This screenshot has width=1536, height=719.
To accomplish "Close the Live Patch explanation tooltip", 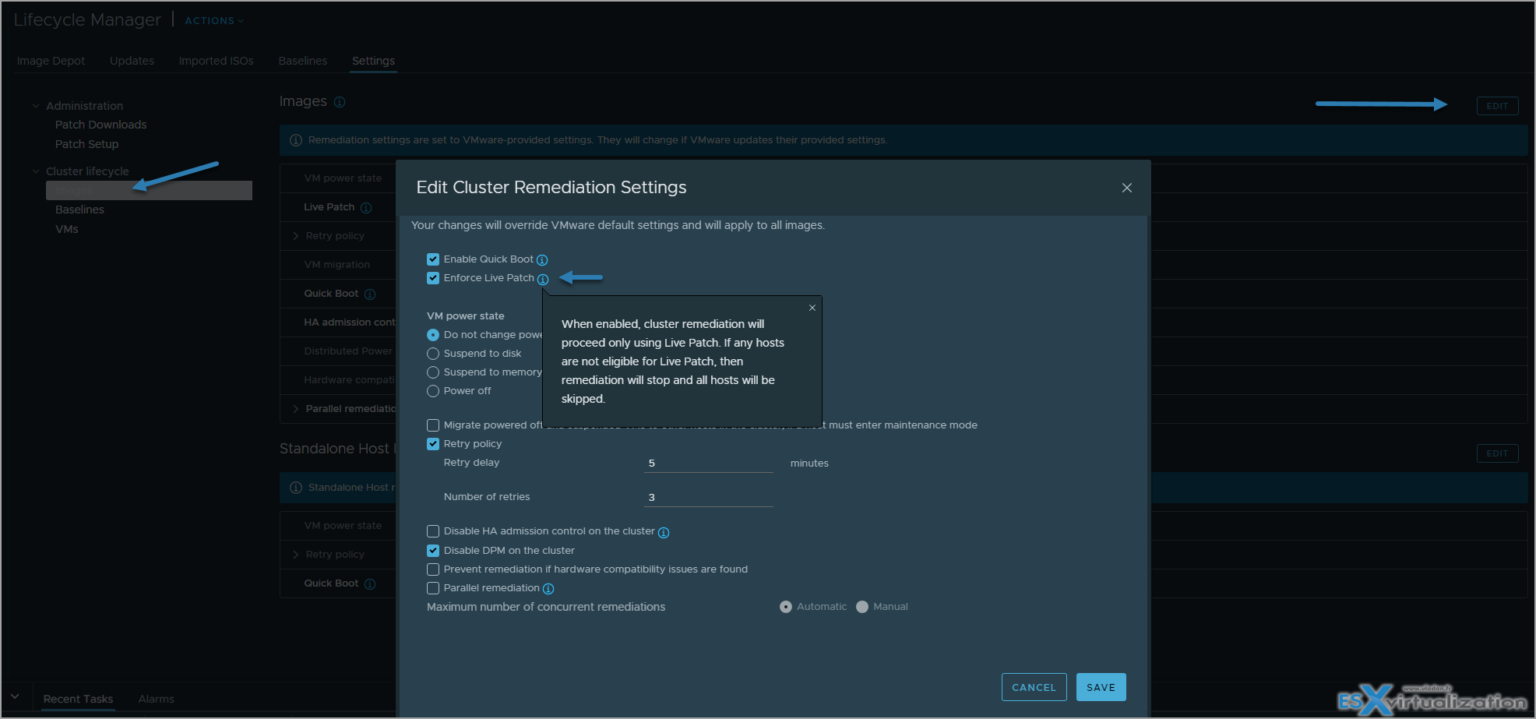I will (811, 307).
